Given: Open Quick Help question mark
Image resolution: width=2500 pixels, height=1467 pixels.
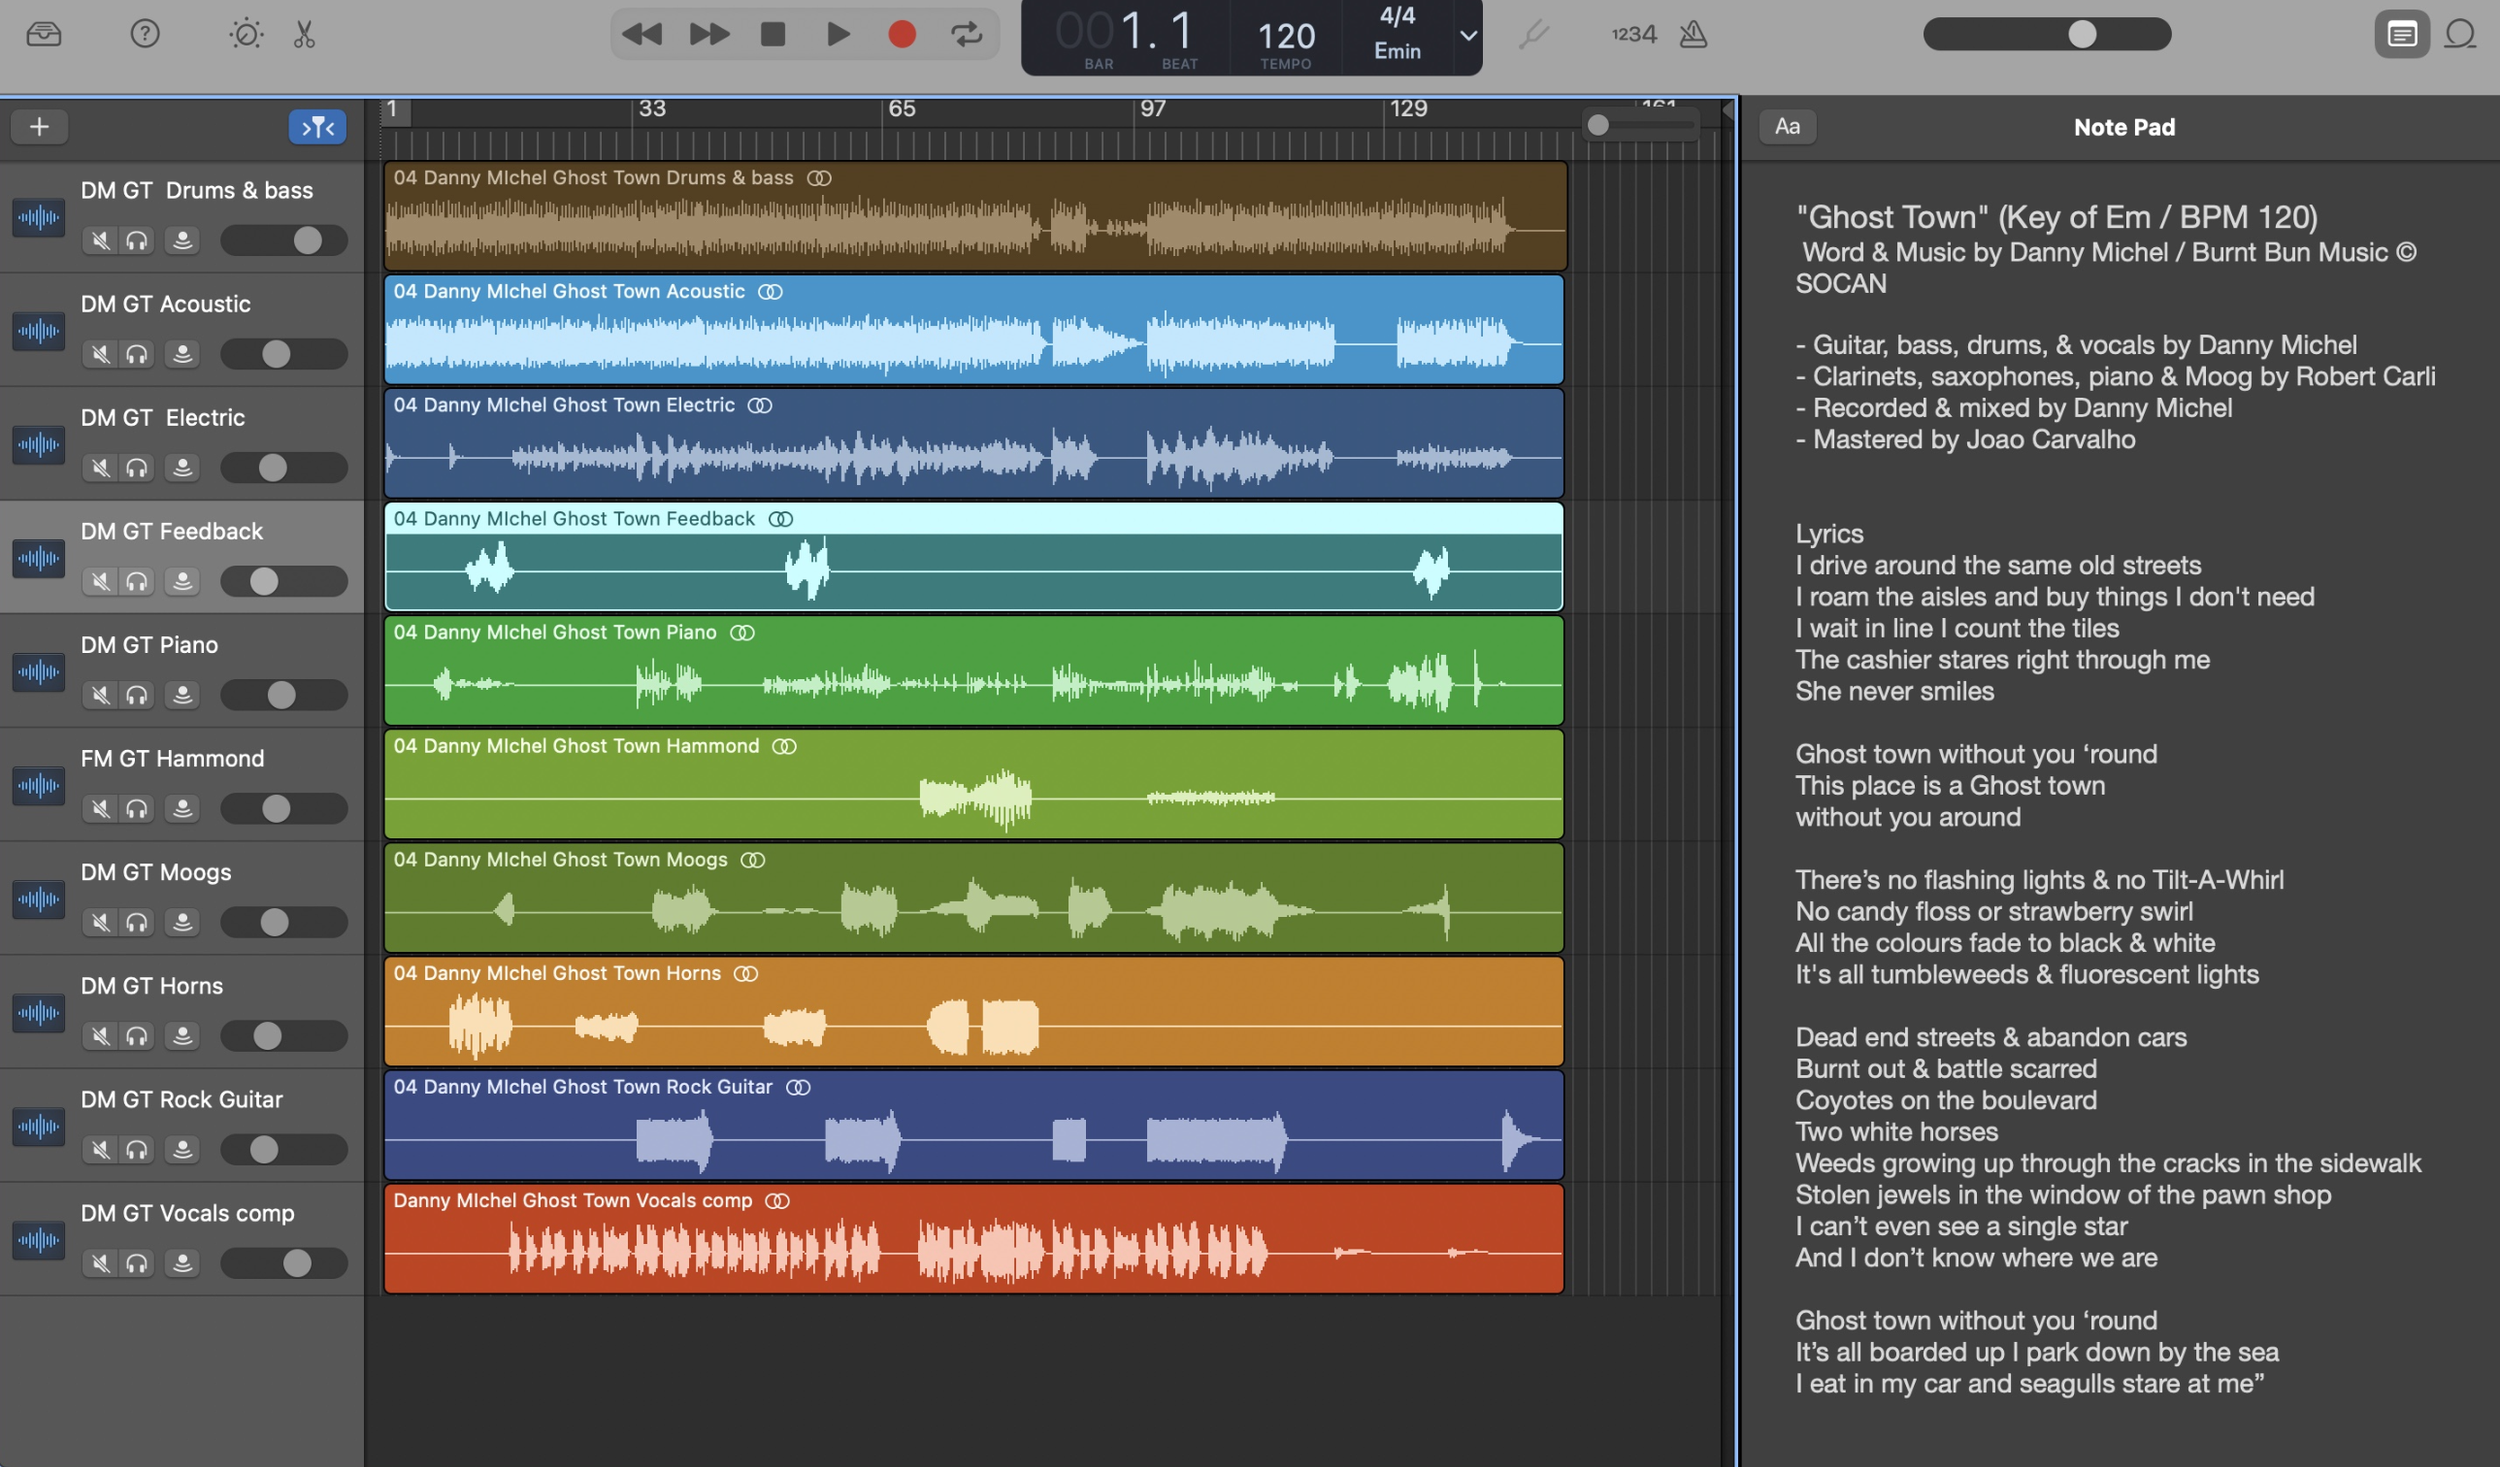Looking at the screenshot, I should pos(145,34).
